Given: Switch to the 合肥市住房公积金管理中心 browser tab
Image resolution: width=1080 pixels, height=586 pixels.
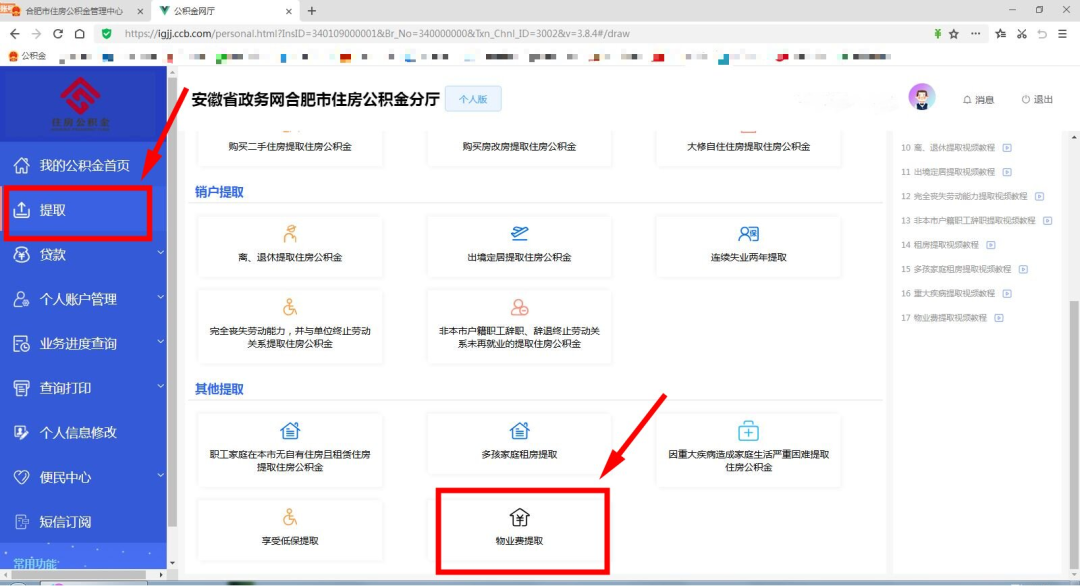Looking at the screenshot, I should pos(70,11).
